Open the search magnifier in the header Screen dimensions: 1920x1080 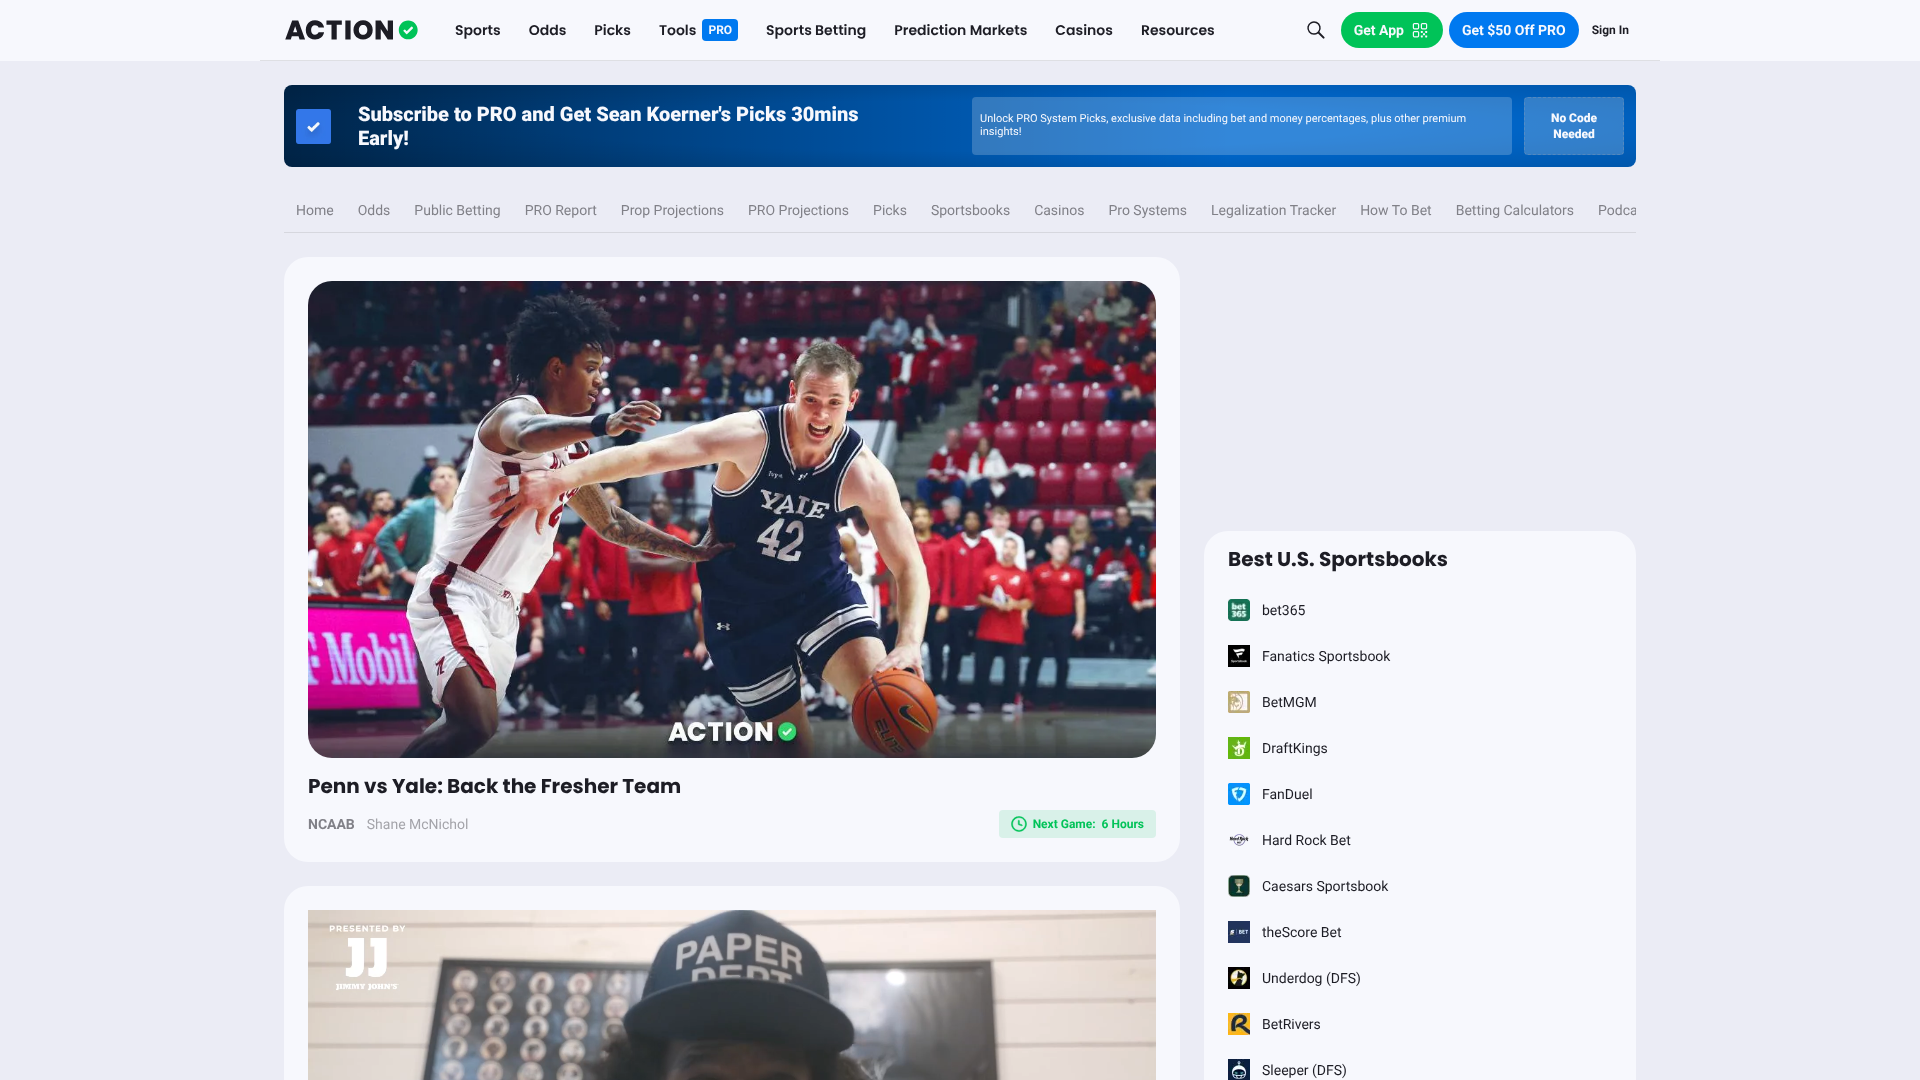point(1316,30)
